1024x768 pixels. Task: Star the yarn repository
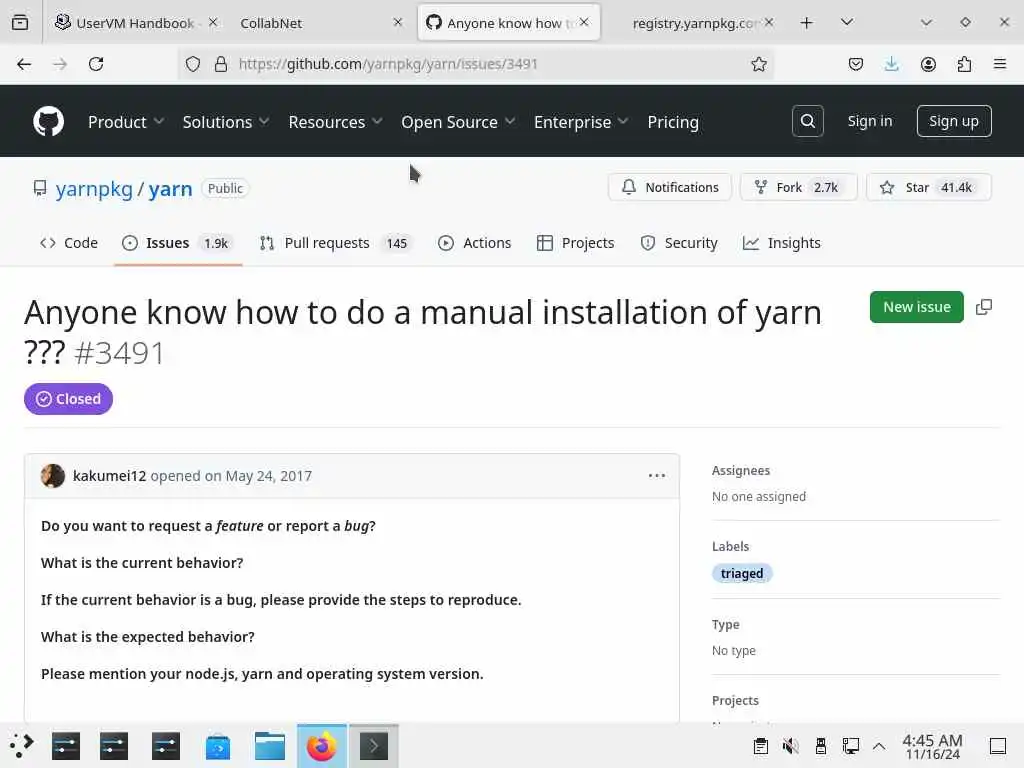coord(928,187)
